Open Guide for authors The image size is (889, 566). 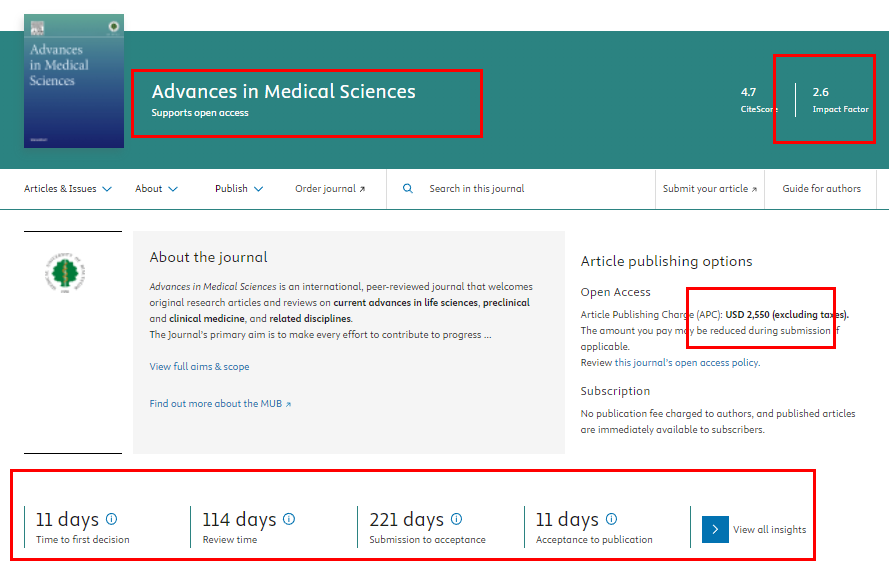click(822, 189)
